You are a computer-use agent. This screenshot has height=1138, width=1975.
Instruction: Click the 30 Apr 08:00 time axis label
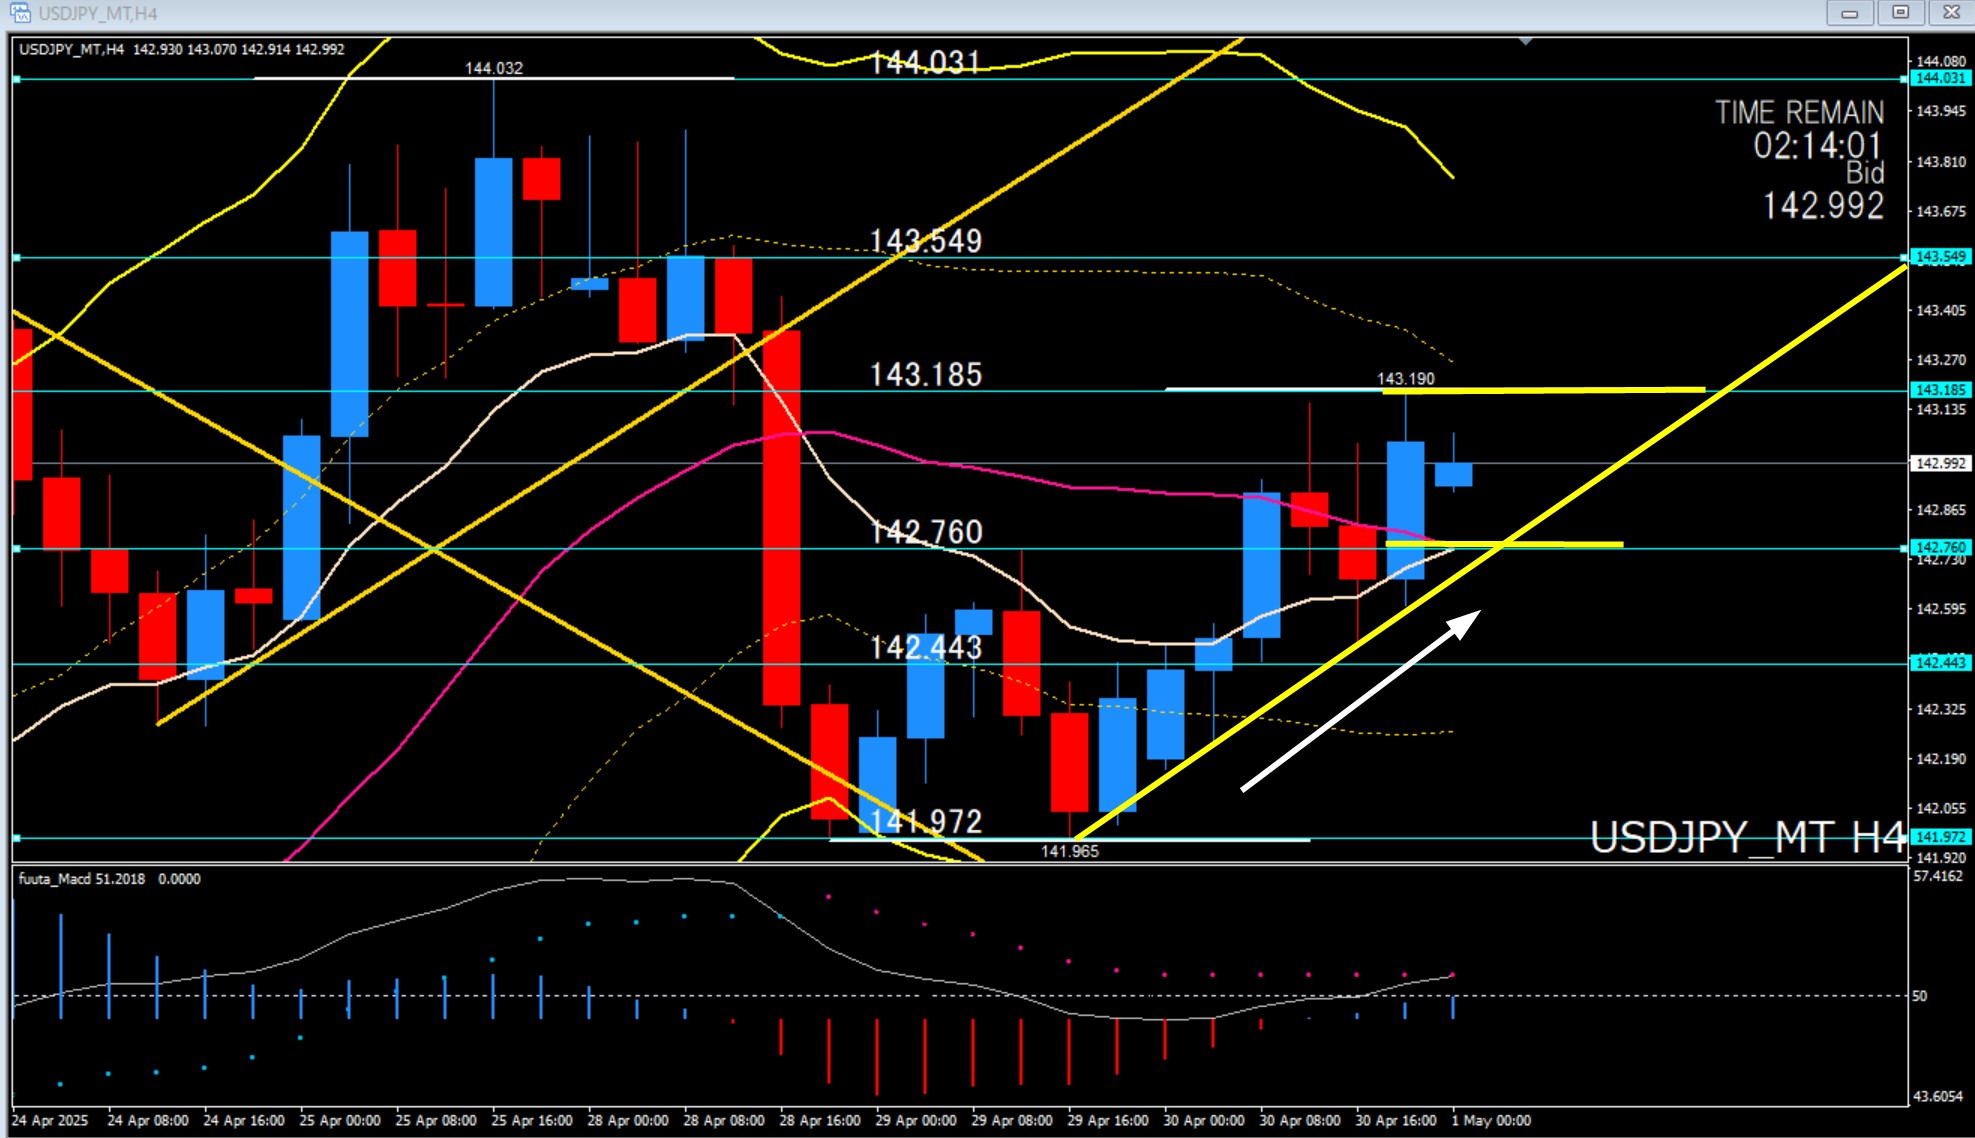point(1300,1121)
